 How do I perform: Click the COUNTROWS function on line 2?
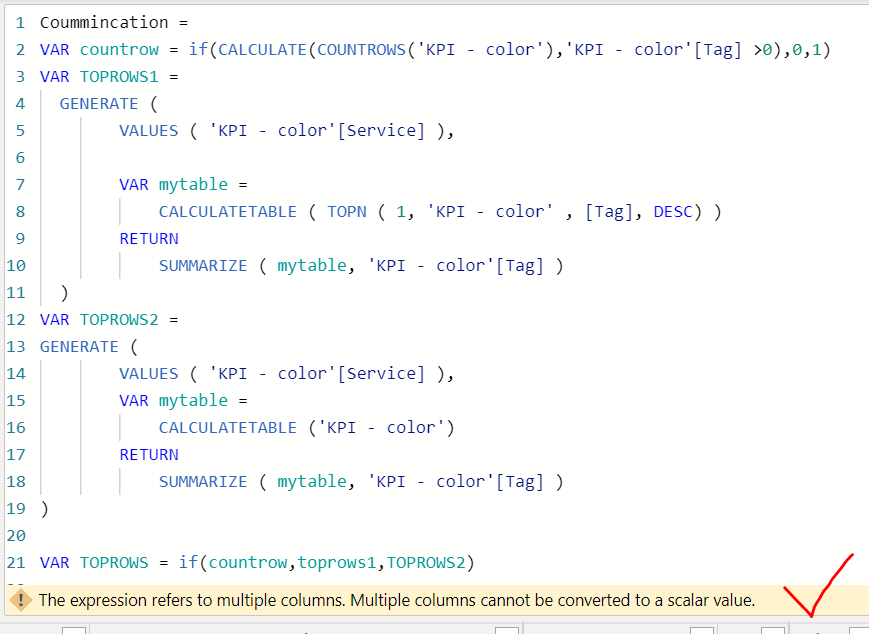click(x=361, y=49)
